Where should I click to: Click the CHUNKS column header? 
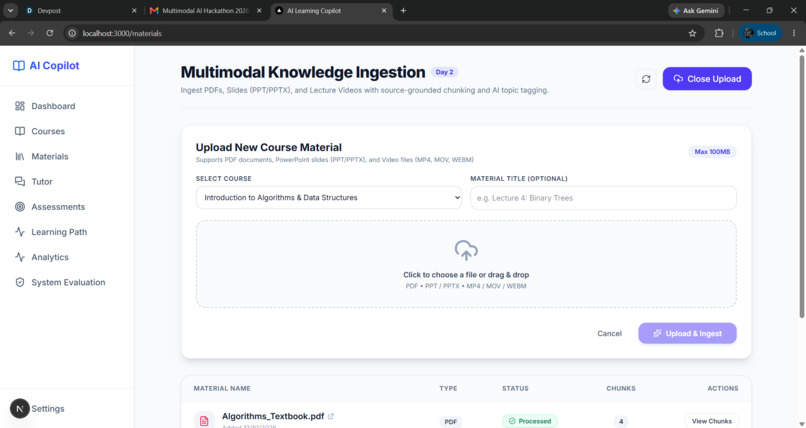pyautogui.click(x=621, y=388)
